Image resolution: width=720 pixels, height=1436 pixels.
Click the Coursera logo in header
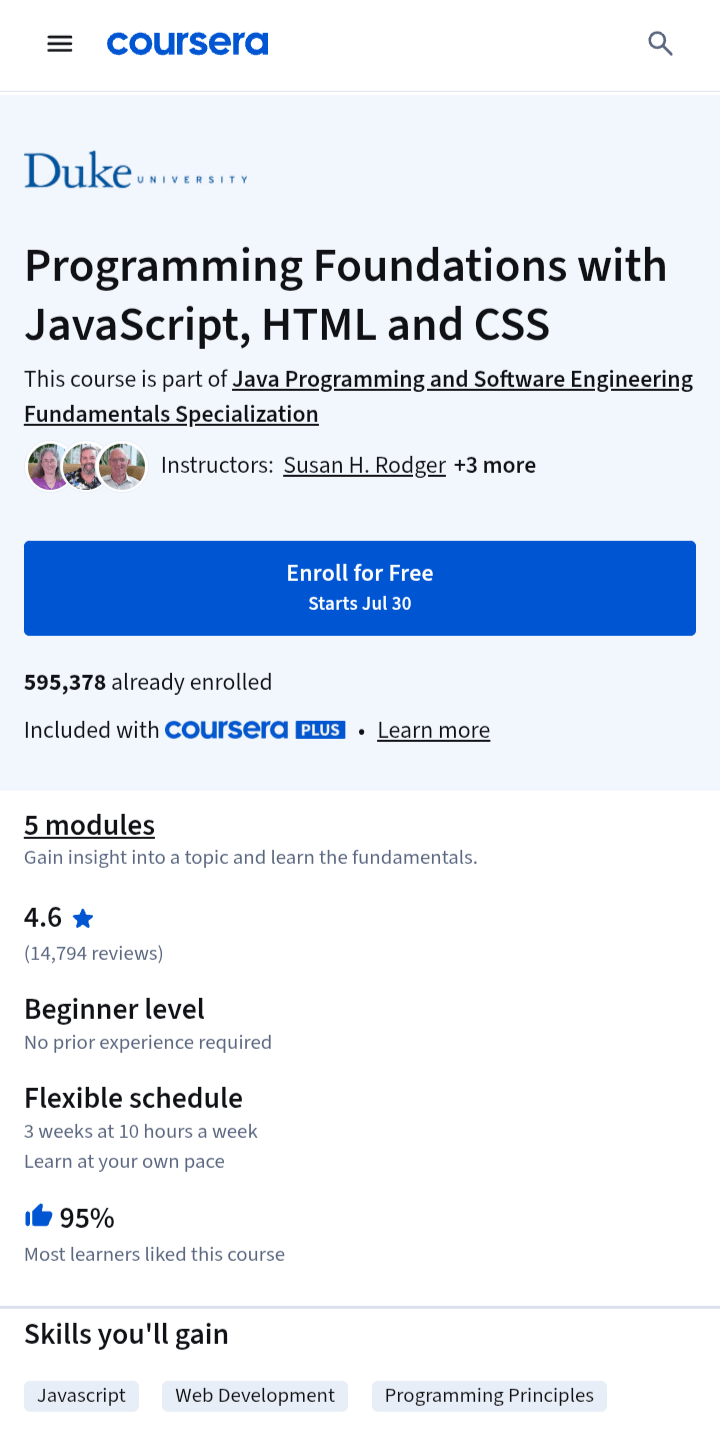(x=188, y=44)
